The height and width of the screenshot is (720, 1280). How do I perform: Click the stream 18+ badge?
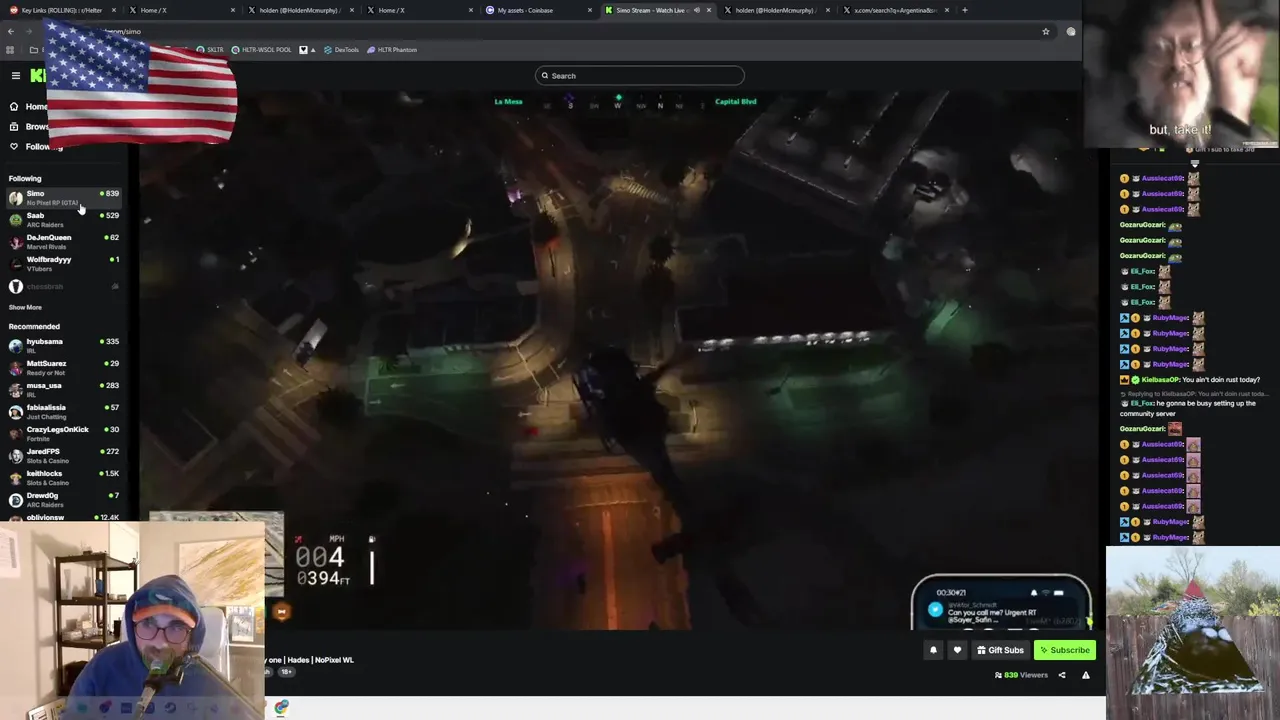[x=286, y=672]
